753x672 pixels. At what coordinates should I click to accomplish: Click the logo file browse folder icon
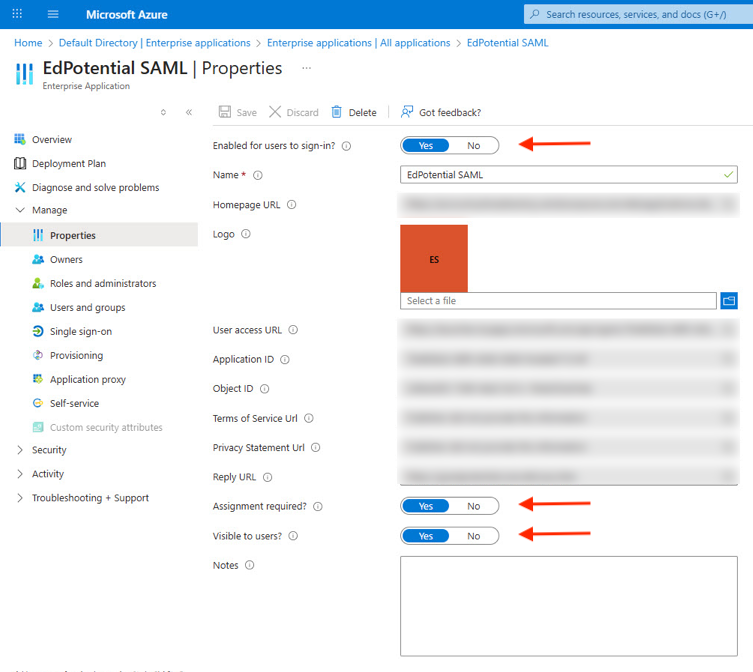(x=729, y=301)
